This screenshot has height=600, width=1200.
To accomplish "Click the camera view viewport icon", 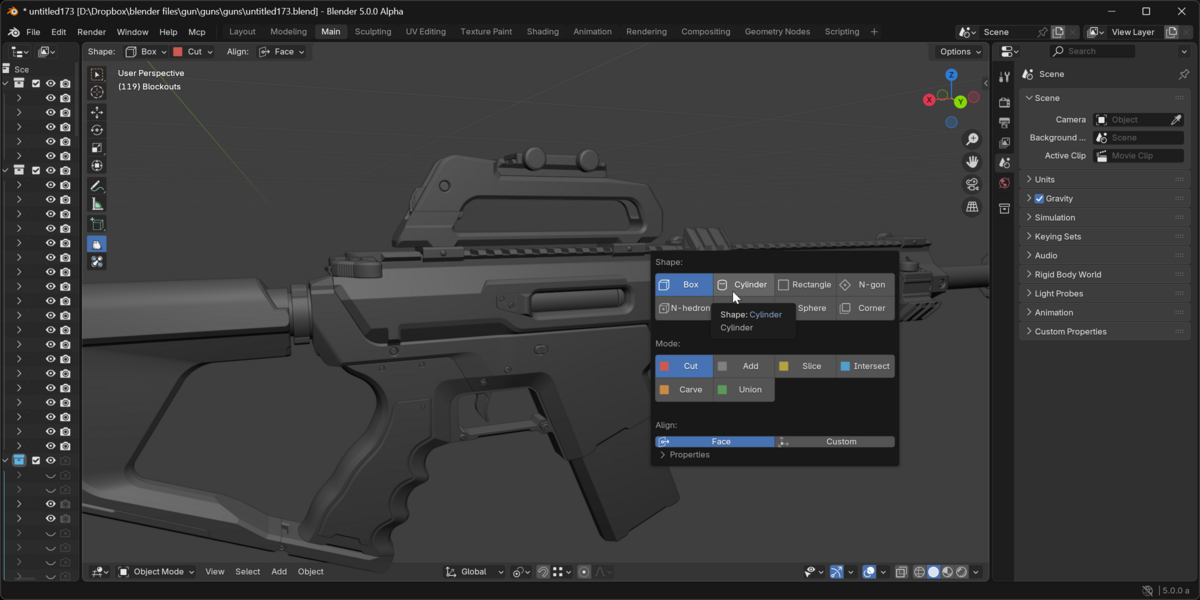I will (x=972, y=184).
